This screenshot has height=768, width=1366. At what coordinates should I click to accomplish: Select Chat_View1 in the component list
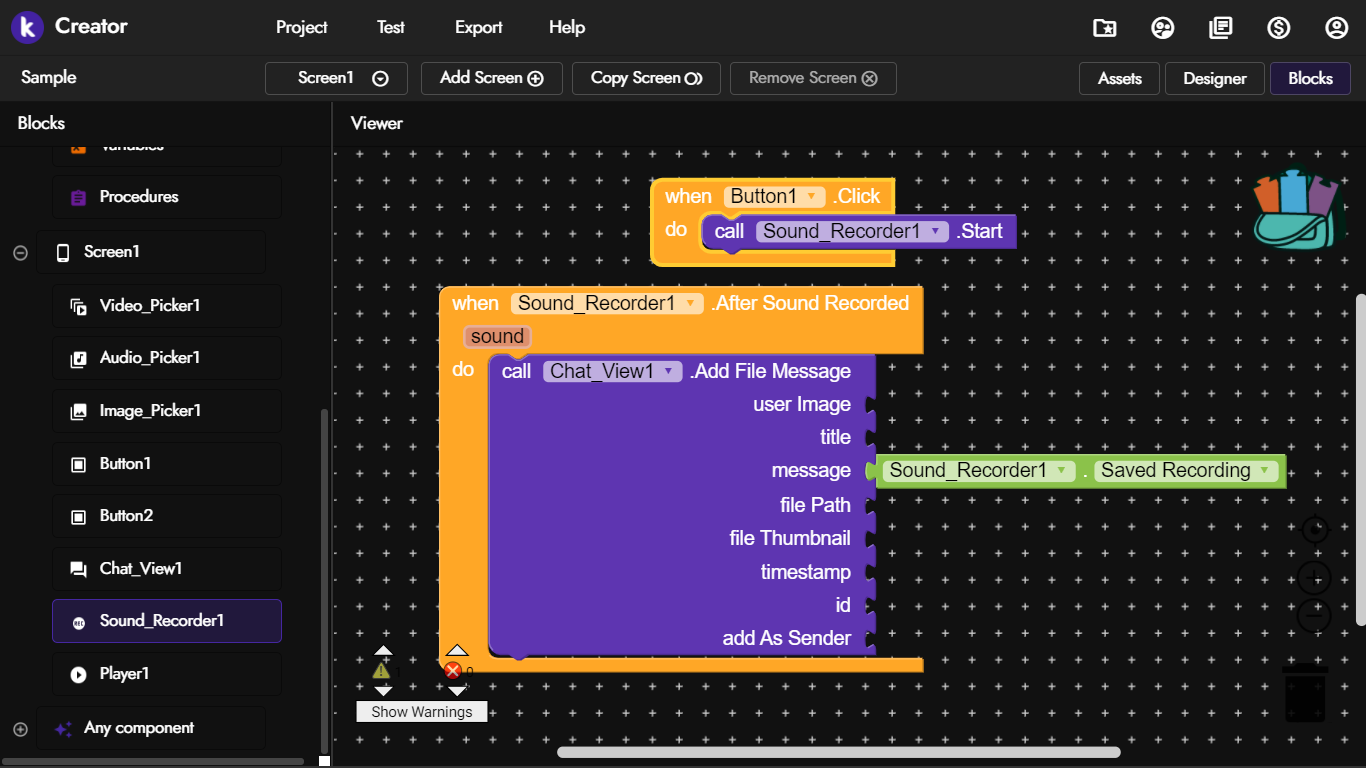(141, 568)
